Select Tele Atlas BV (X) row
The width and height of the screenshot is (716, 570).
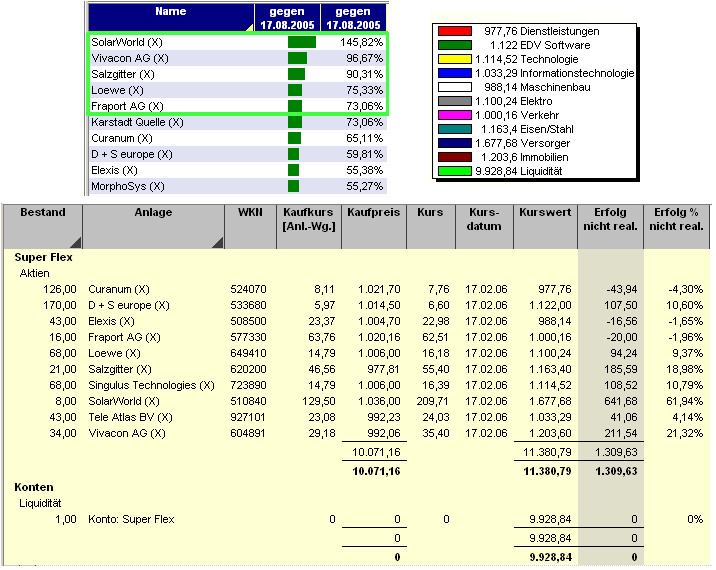[x=356, y=417]
